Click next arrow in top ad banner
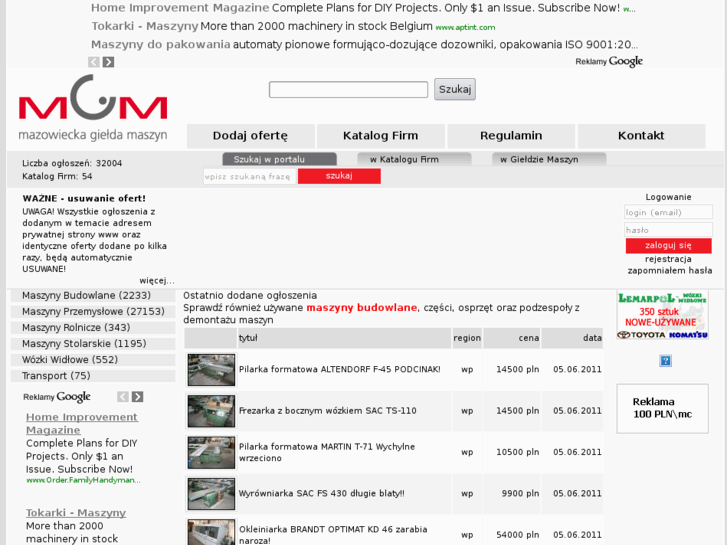 [108, 62]
